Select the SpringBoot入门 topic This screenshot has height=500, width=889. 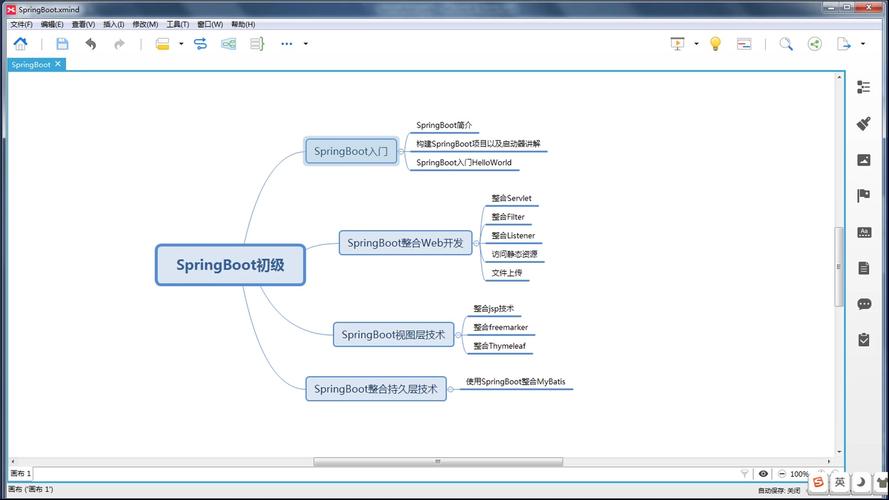[351, 151]
